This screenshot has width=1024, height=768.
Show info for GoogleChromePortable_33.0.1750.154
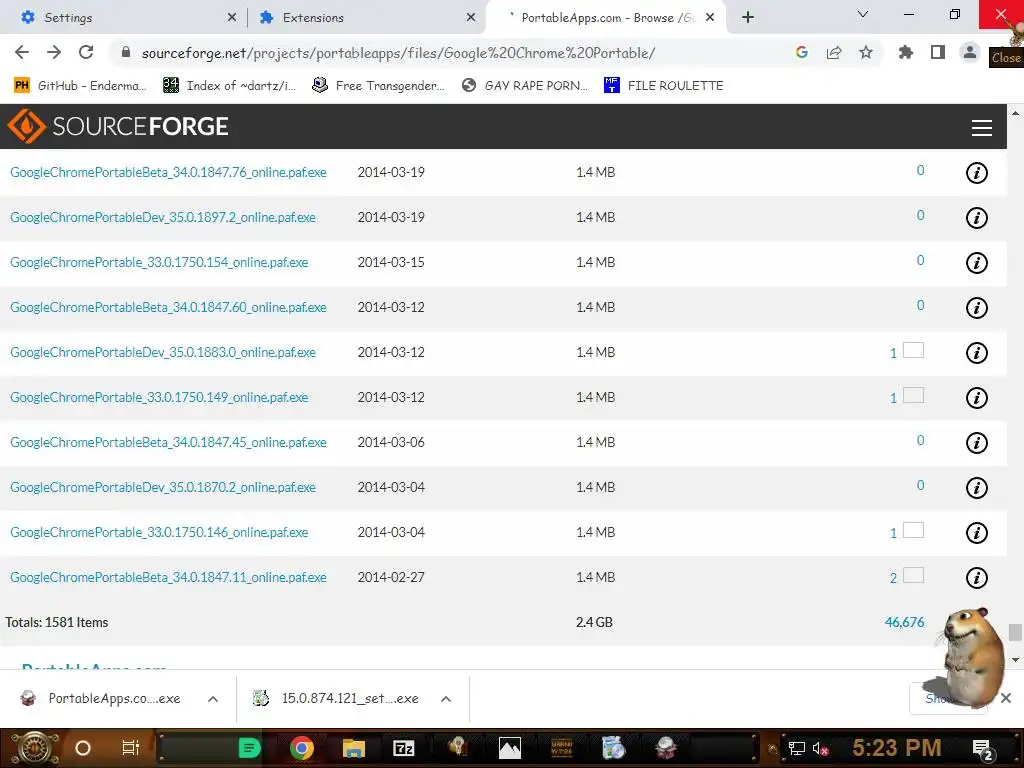coord(976,263)
